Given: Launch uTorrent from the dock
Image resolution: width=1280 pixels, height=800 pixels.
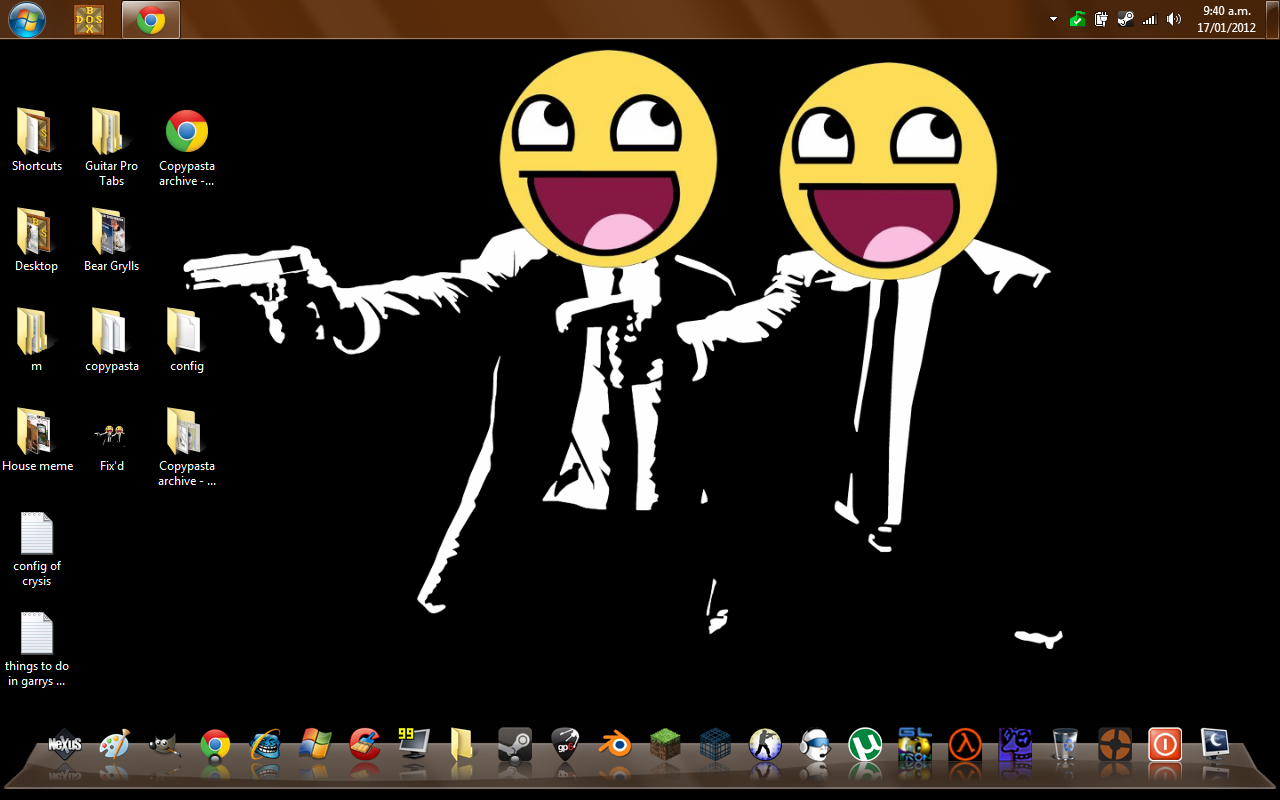Looking at the screenshot, I should pyautogui.click(x=864, y=744).
